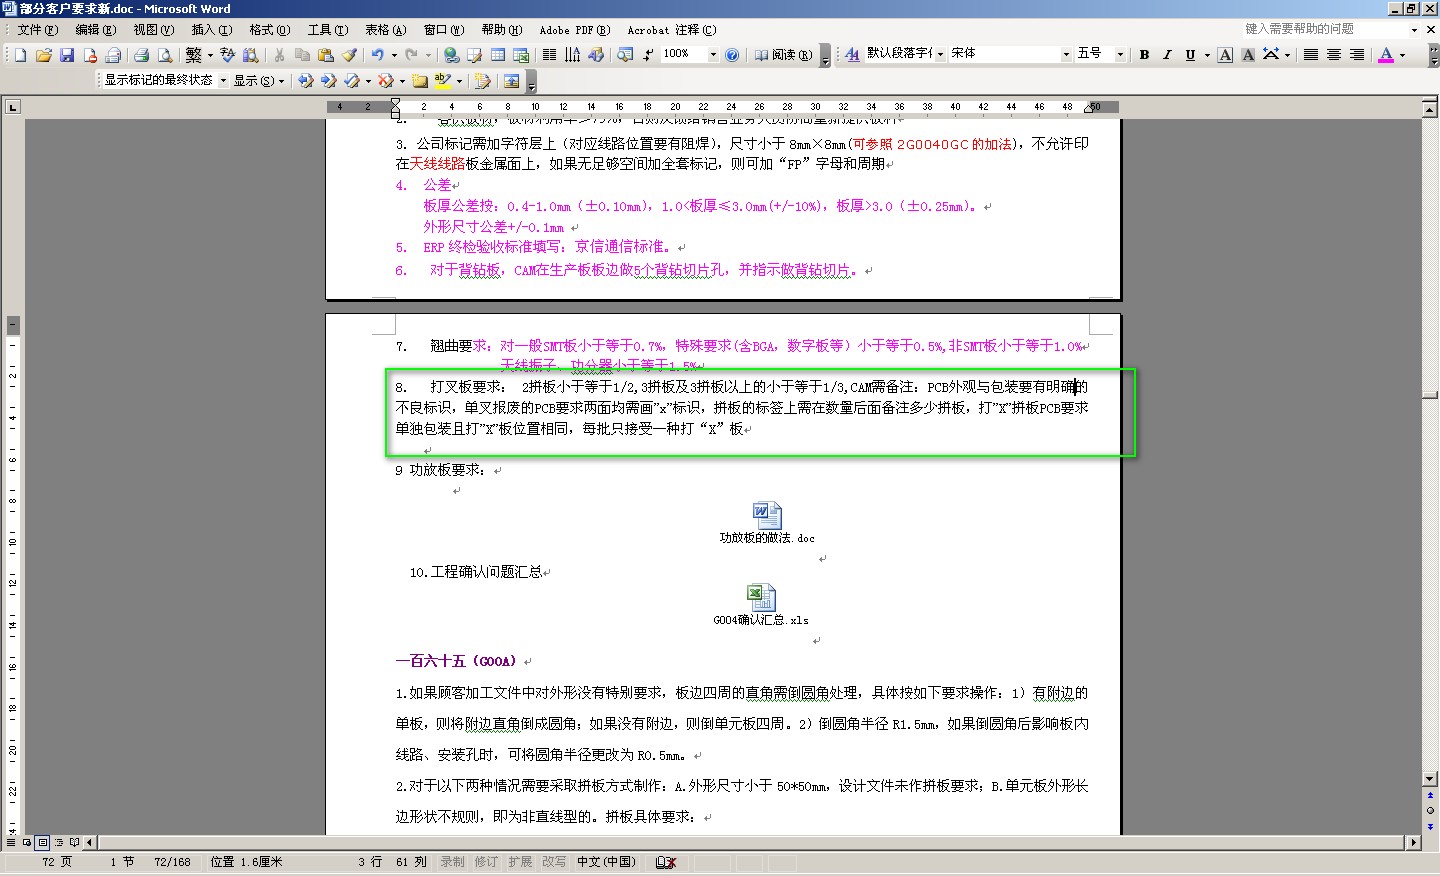
Task: Open the 插入(I) menu
Action: [212, 30]
